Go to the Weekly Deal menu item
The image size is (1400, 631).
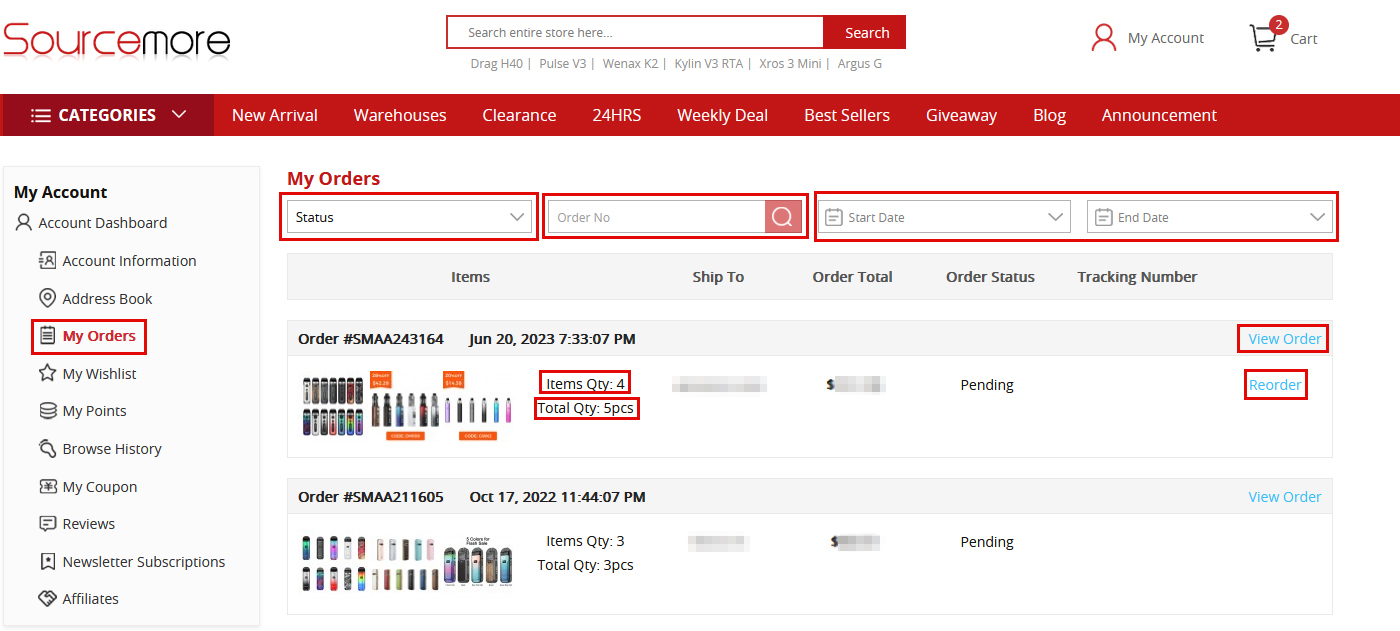pos(722,115)
